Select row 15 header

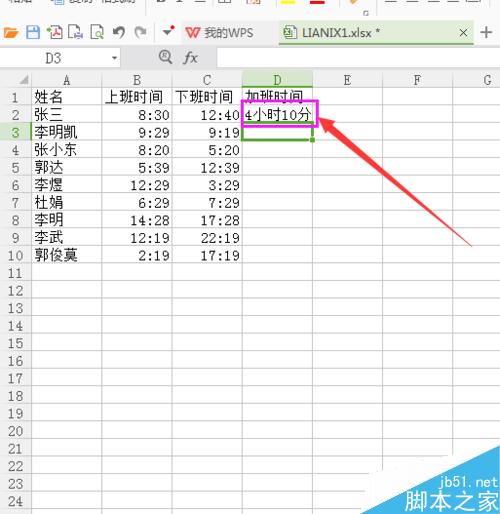[x=15, y=343]
